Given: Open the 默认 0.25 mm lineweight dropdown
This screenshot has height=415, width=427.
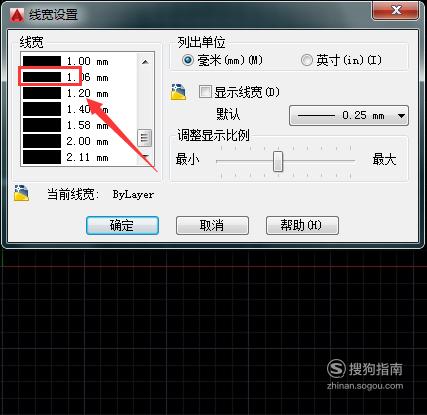Looking at the screenshot, I should tap(349, 116).
